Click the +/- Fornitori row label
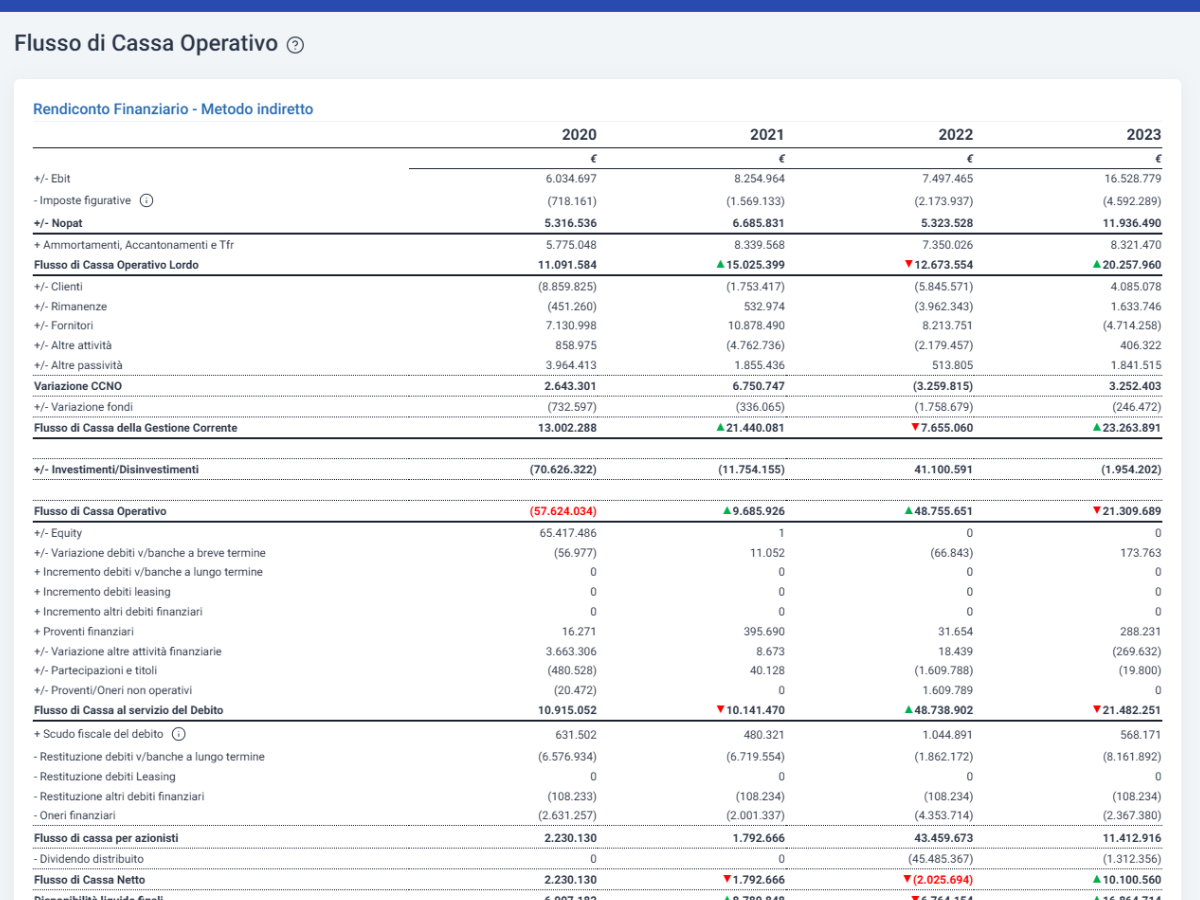The width and height of the screenshot is (1200, 900). [64, 326]
